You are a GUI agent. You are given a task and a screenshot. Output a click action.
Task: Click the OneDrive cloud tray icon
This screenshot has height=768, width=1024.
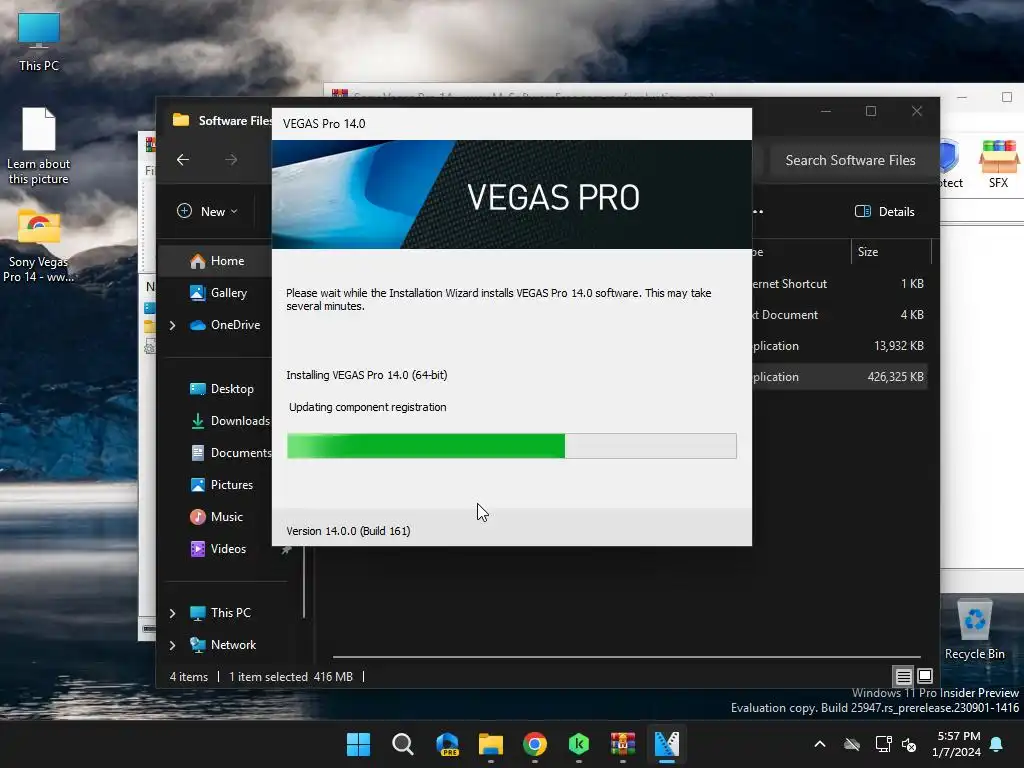point(852,744)
